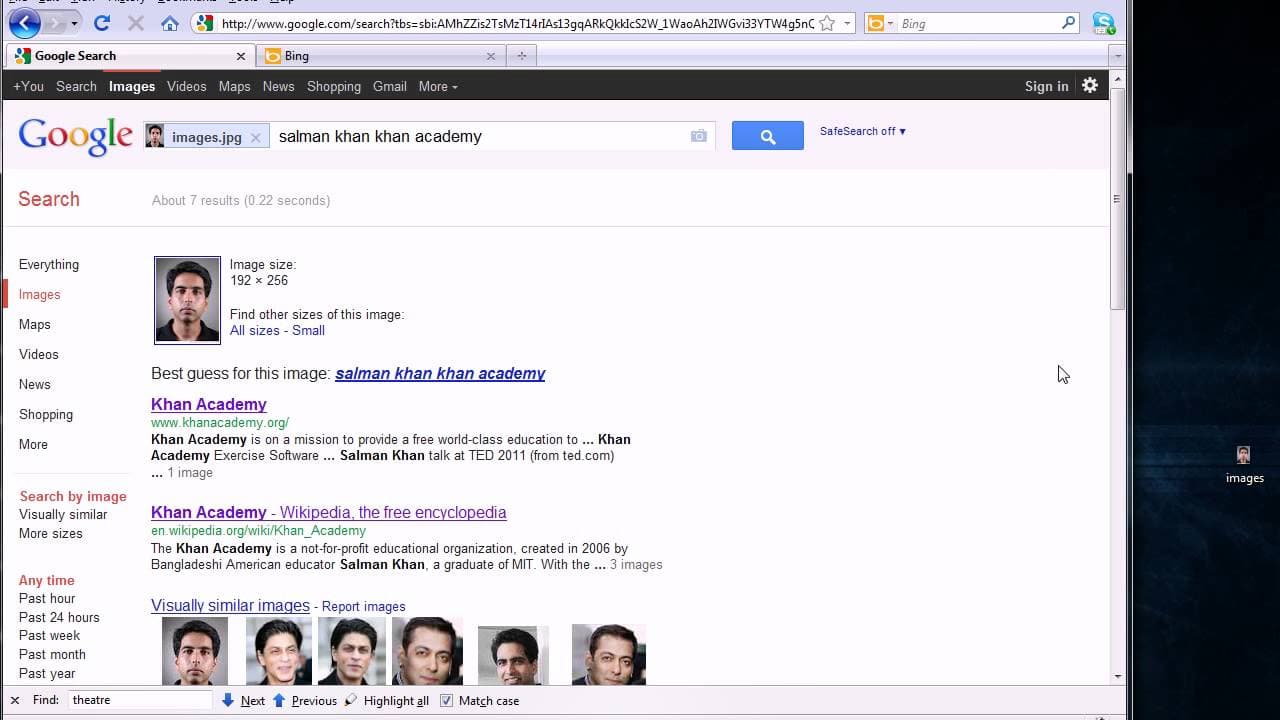Open the list all tabs dropdown

coord(1117,56)
